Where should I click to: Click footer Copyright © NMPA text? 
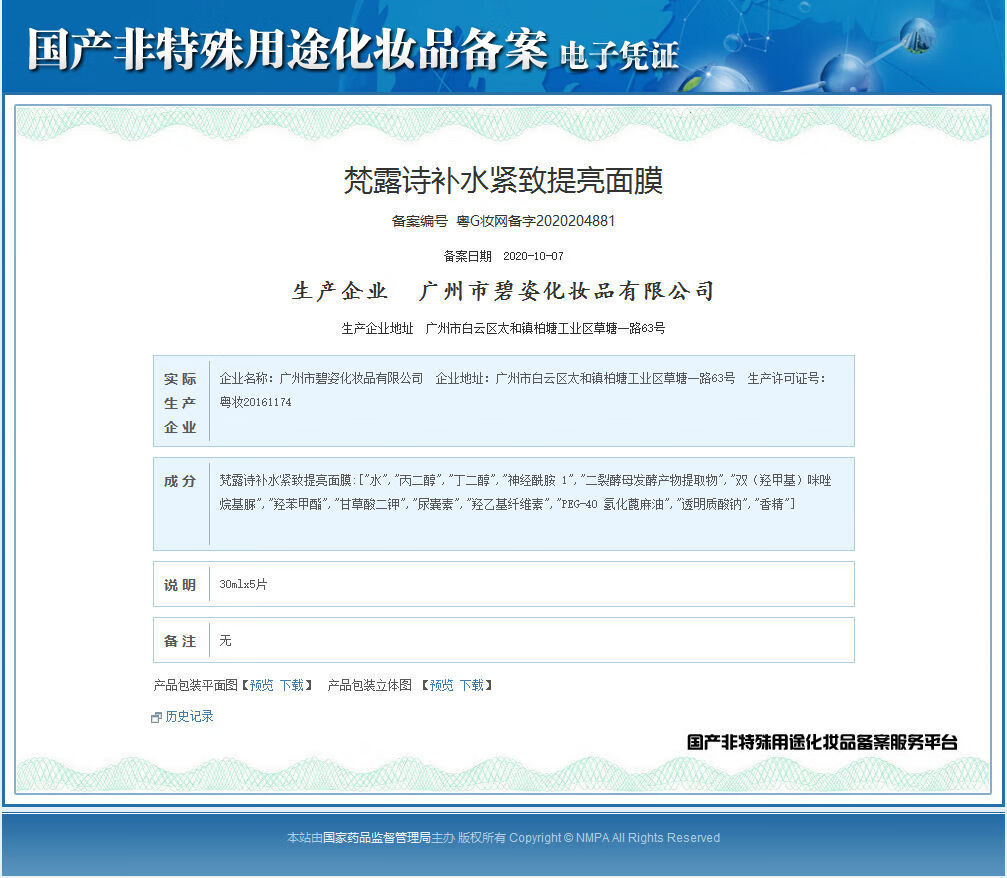click(615, 838)
